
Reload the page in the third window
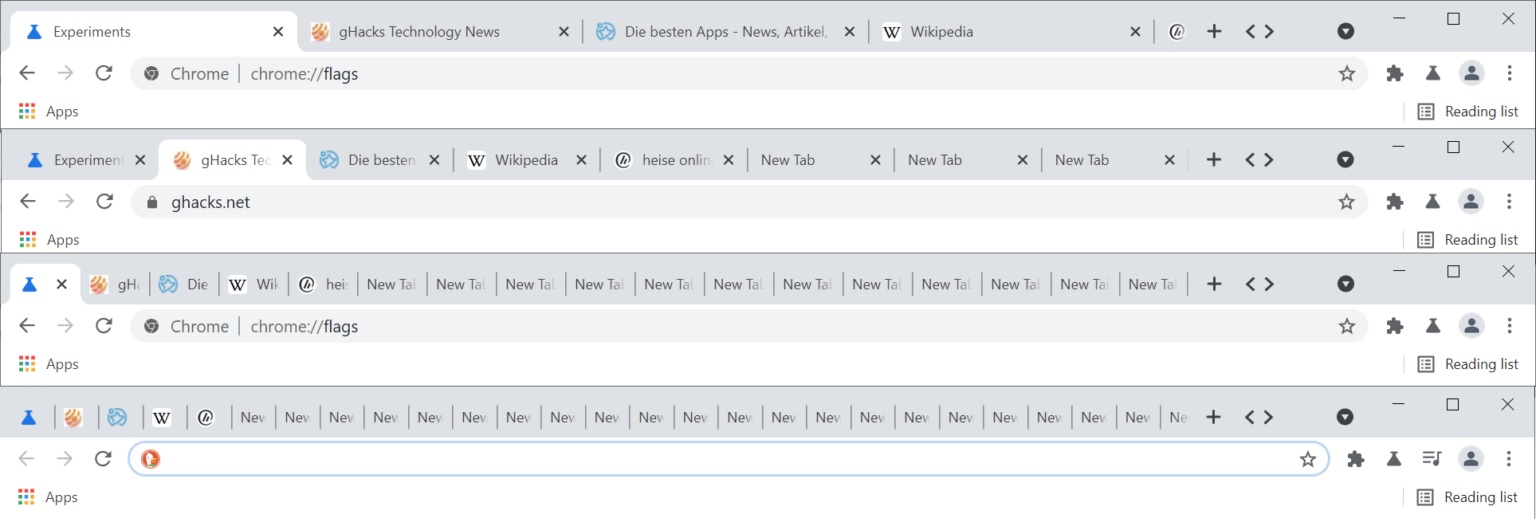point(103,325)
